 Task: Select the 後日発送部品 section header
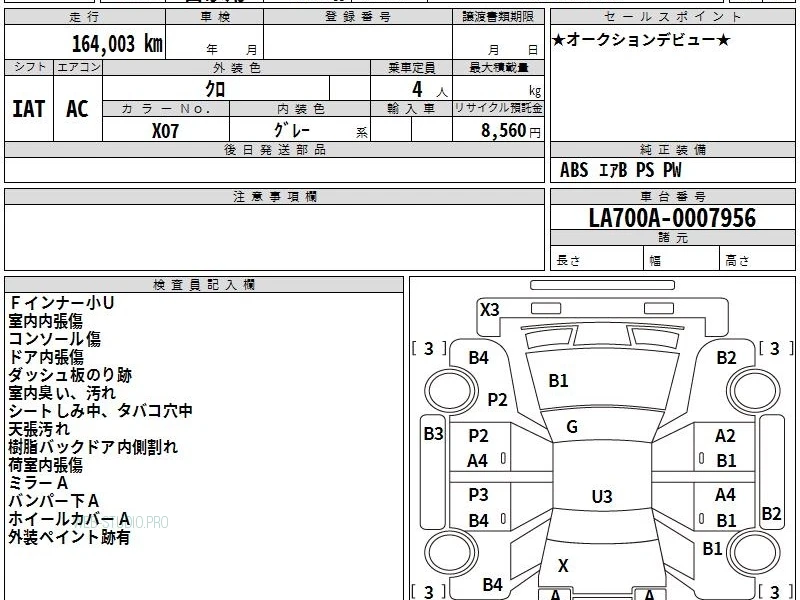point(274,149)
